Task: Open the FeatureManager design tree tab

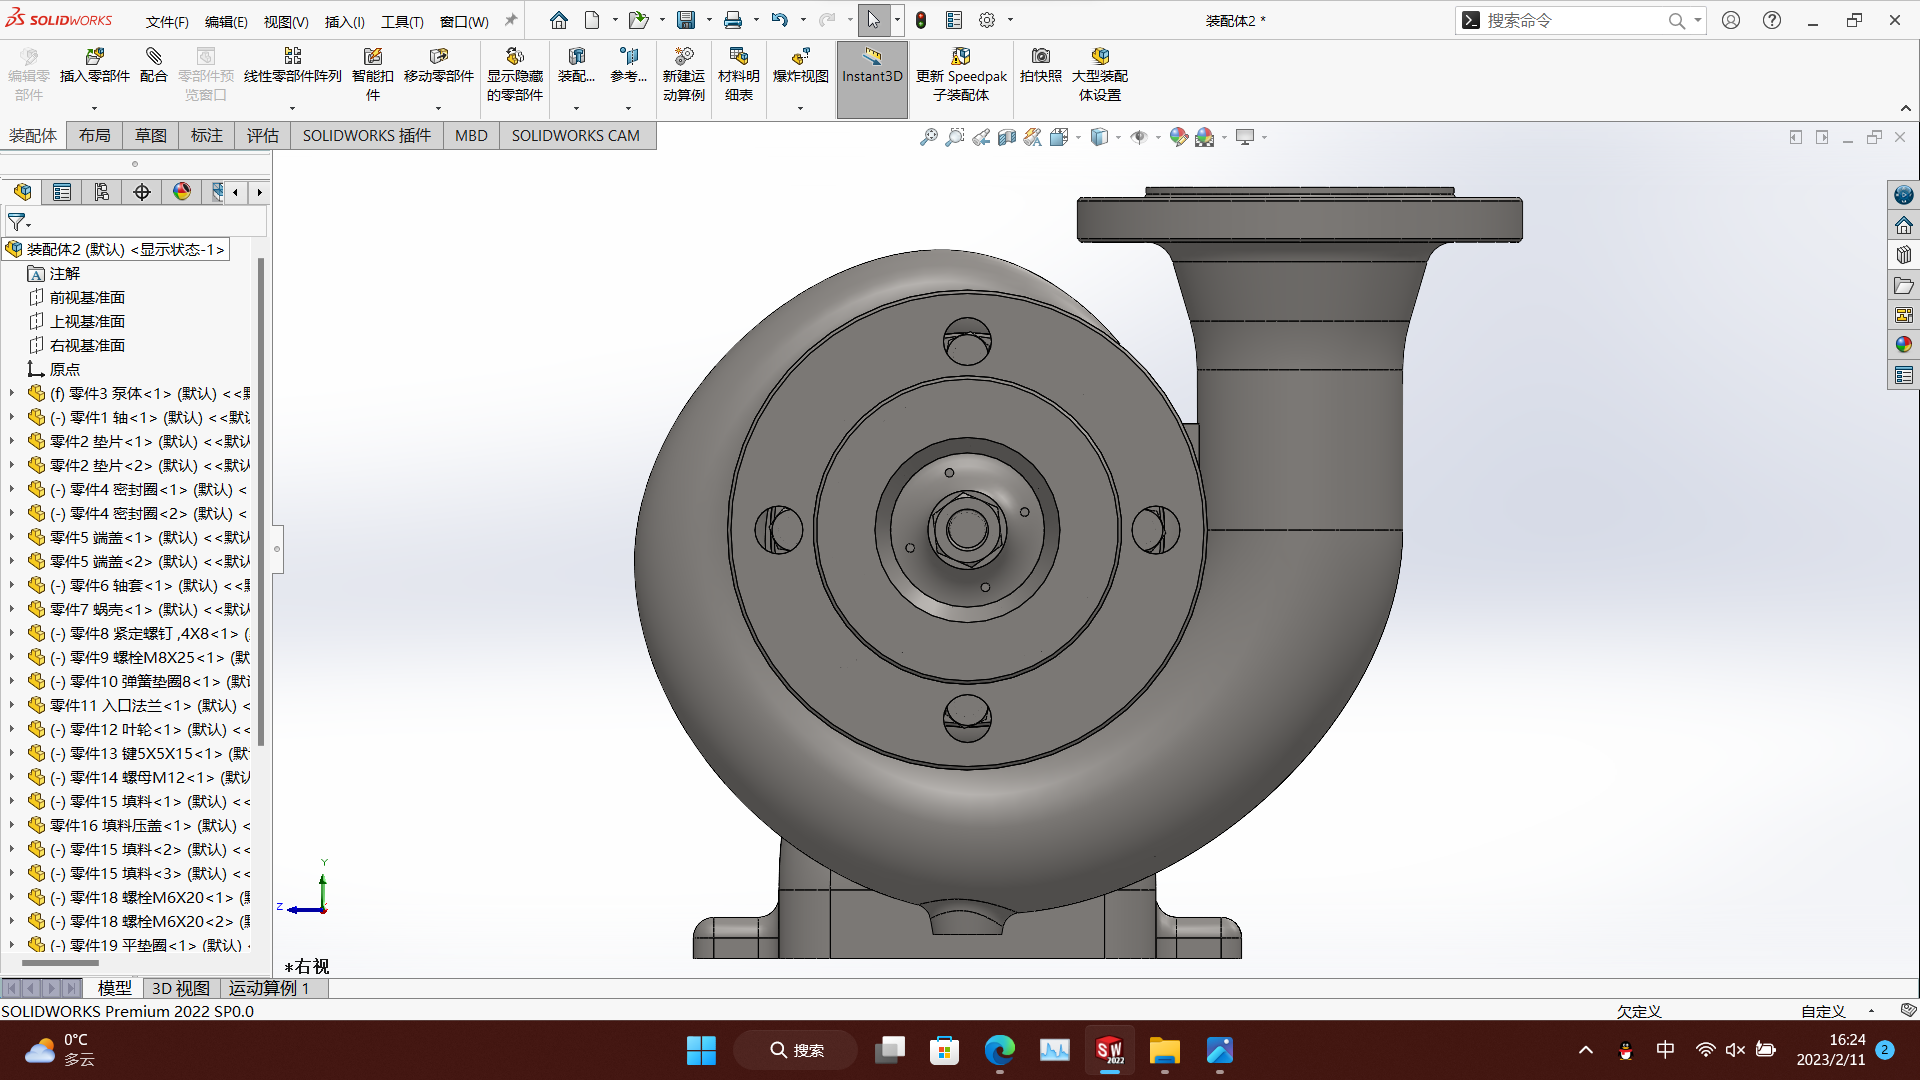Action: pos(22,192)
